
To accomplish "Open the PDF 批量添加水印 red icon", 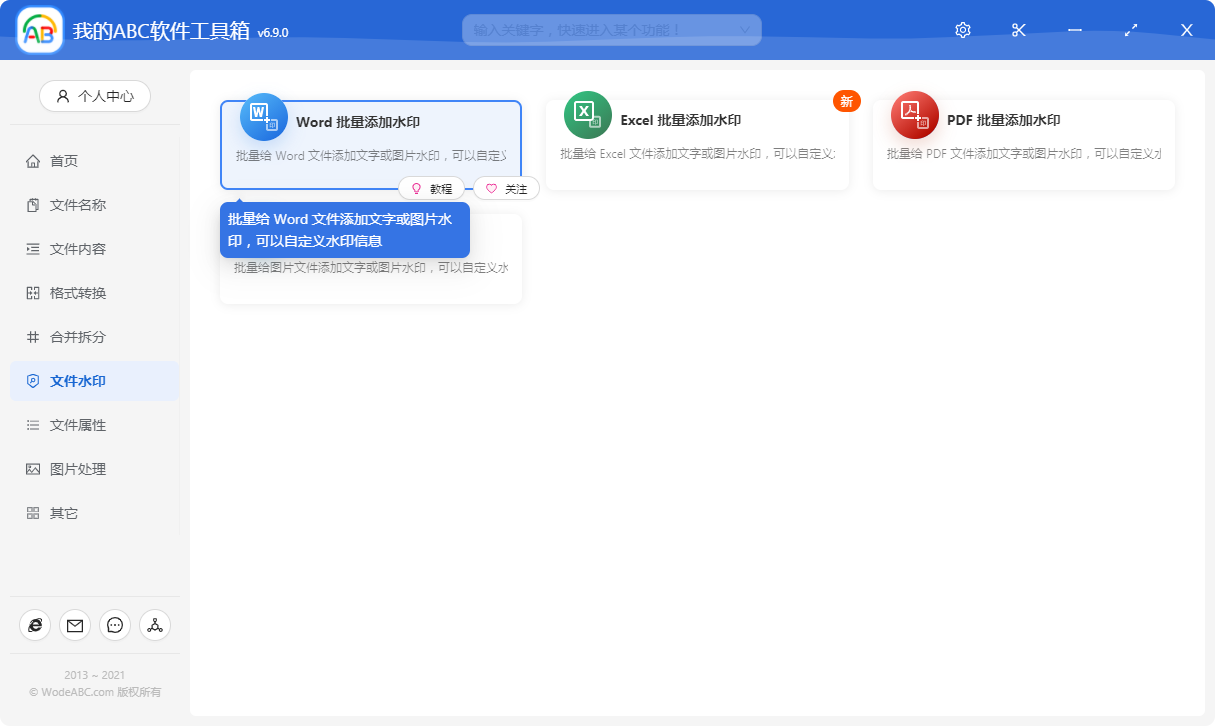I will point(915,114).
